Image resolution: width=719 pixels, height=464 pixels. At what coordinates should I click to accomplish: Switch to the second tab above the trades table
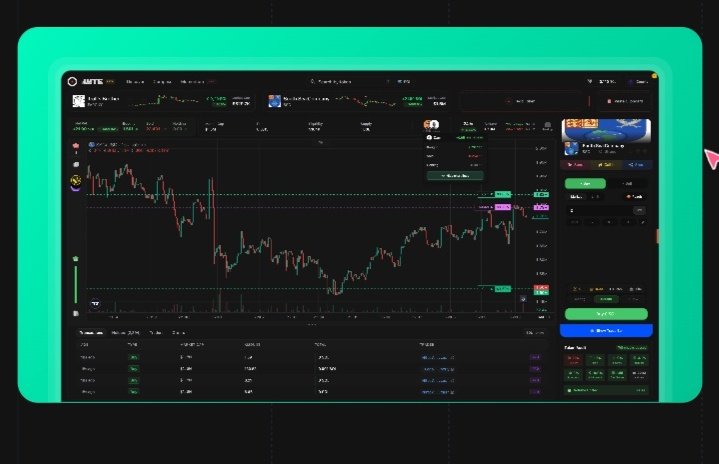point(125,333)
